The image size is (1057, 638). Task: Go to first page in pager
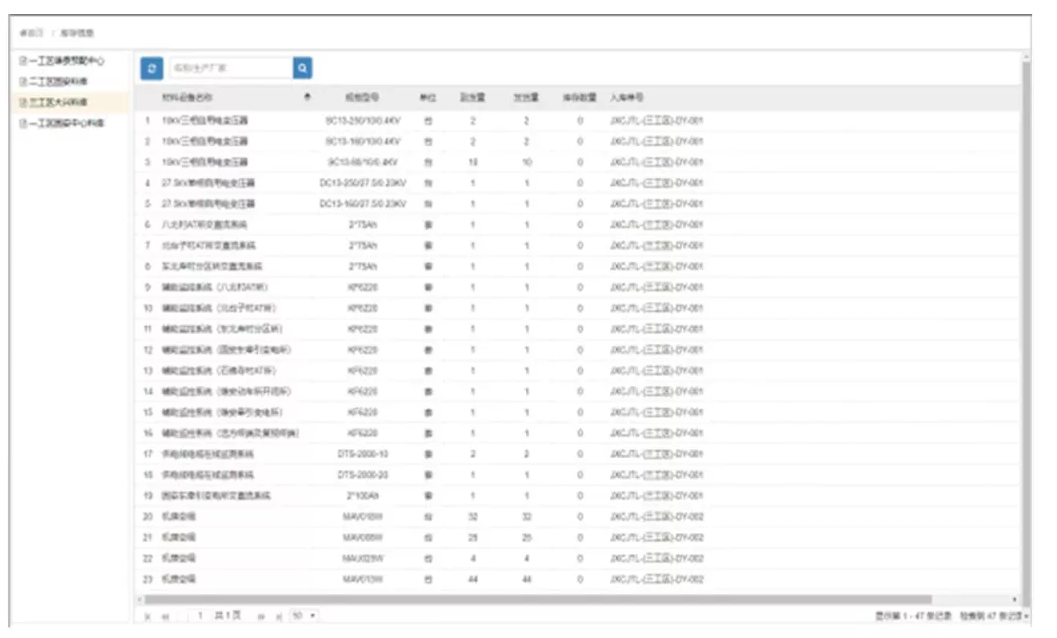147,616
